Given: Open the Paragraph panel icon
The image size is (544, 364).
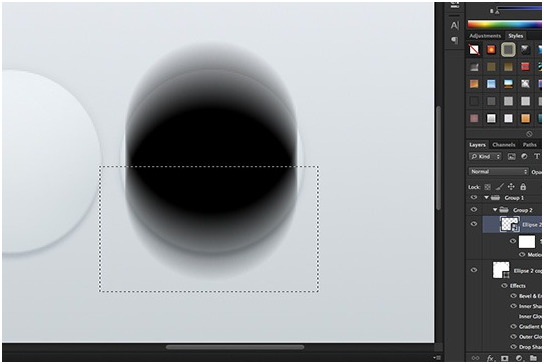Looking at the screenshot, I should 454,40.
